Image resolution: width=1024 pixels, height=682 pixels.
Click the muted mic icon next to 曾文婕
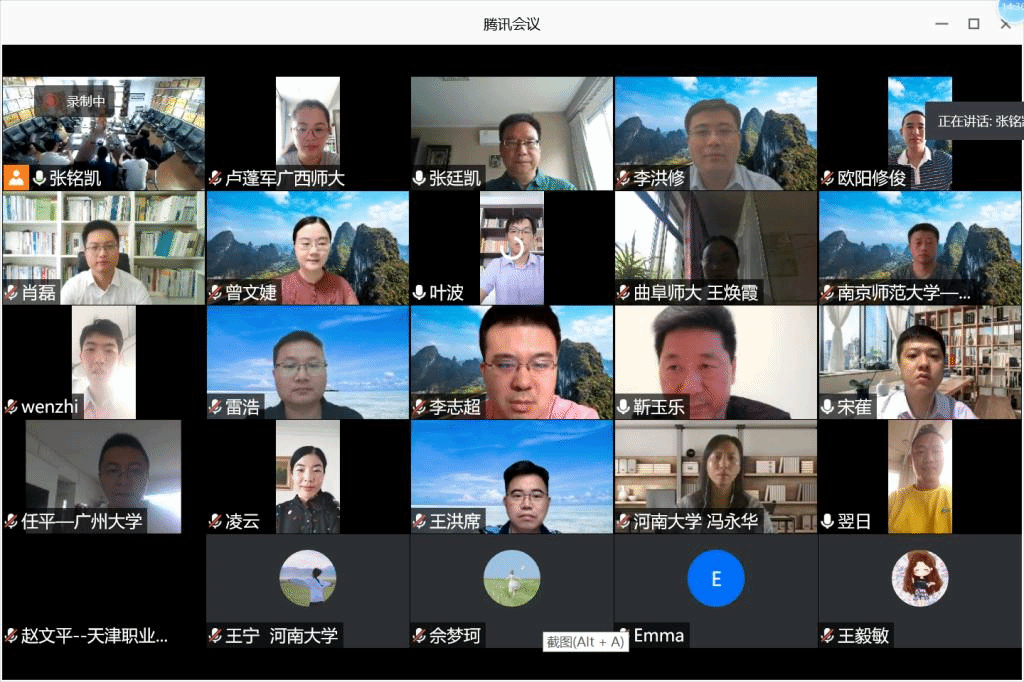click(x=215, y=292)
